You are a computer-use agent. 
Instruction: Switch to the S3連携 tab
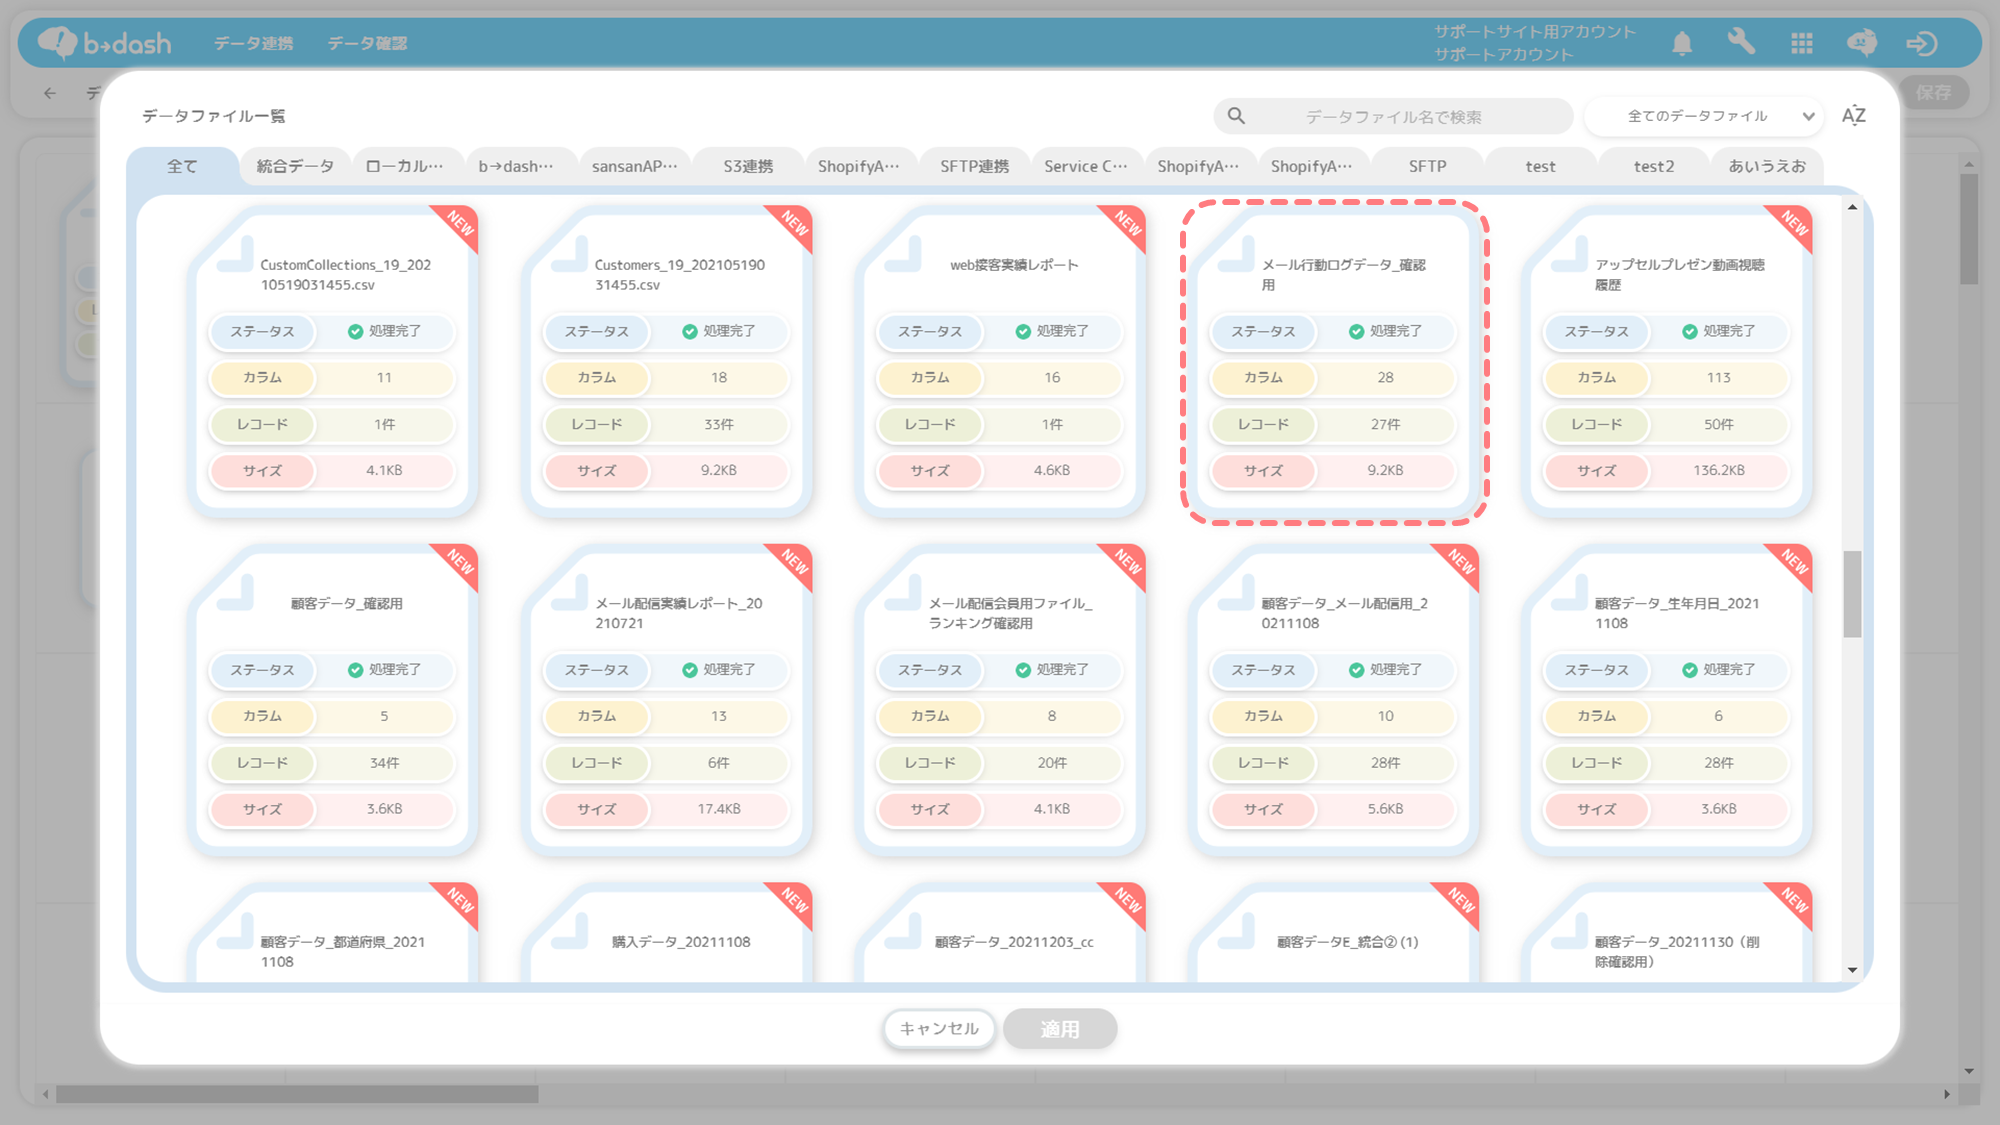coord(748,166)
